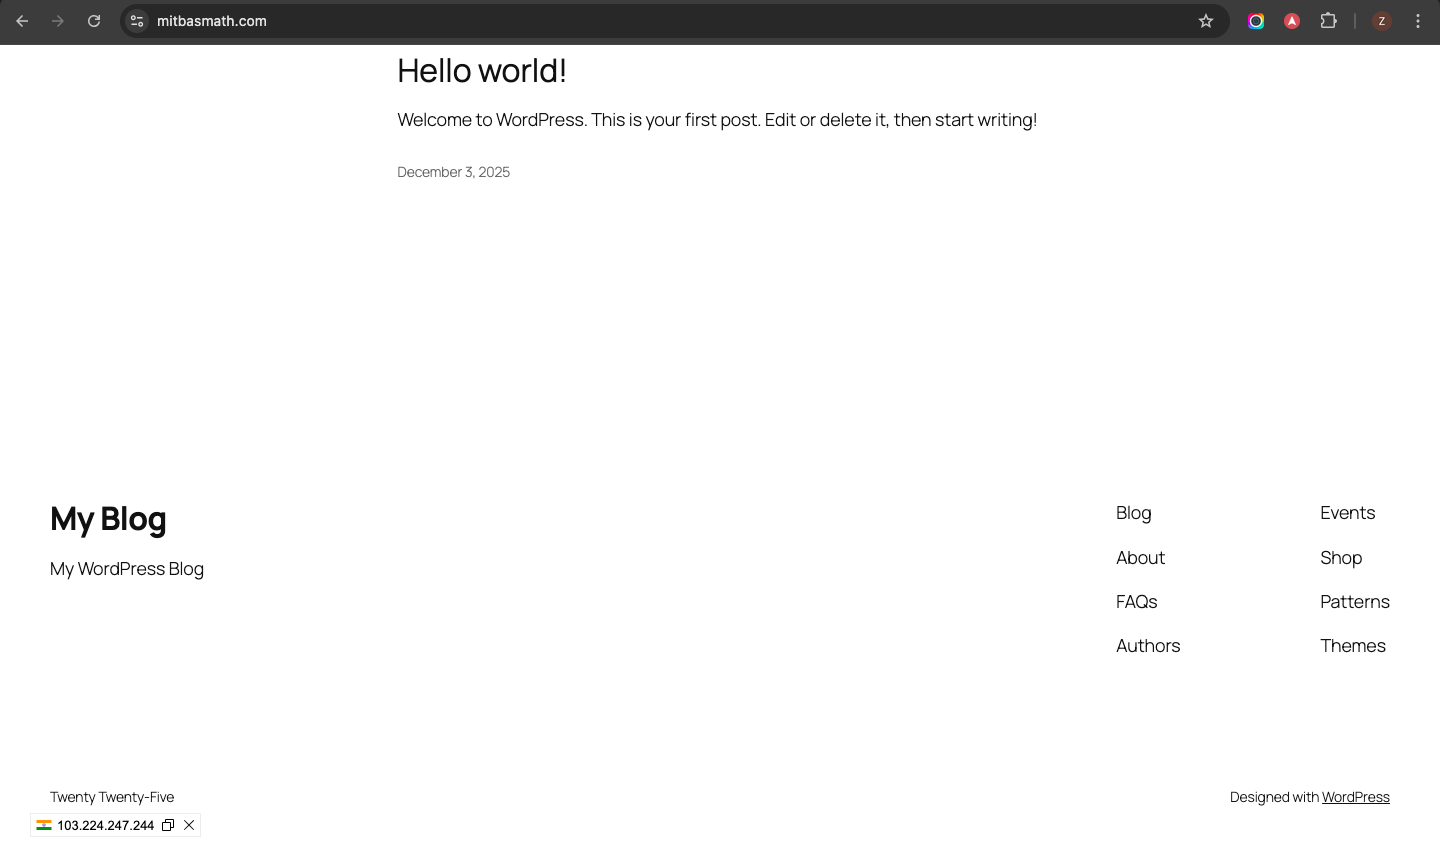Click the browser back arrow
Viewport: 1440px width, 857px height.
22,21
